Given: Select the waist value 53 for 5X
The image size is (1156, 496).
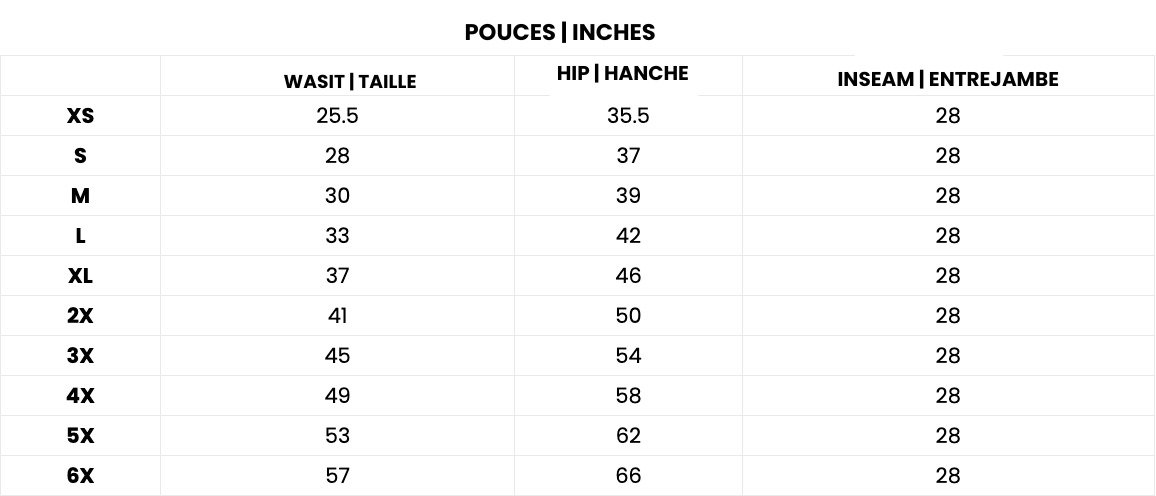Looking at the screenshot, I should 338,436.
